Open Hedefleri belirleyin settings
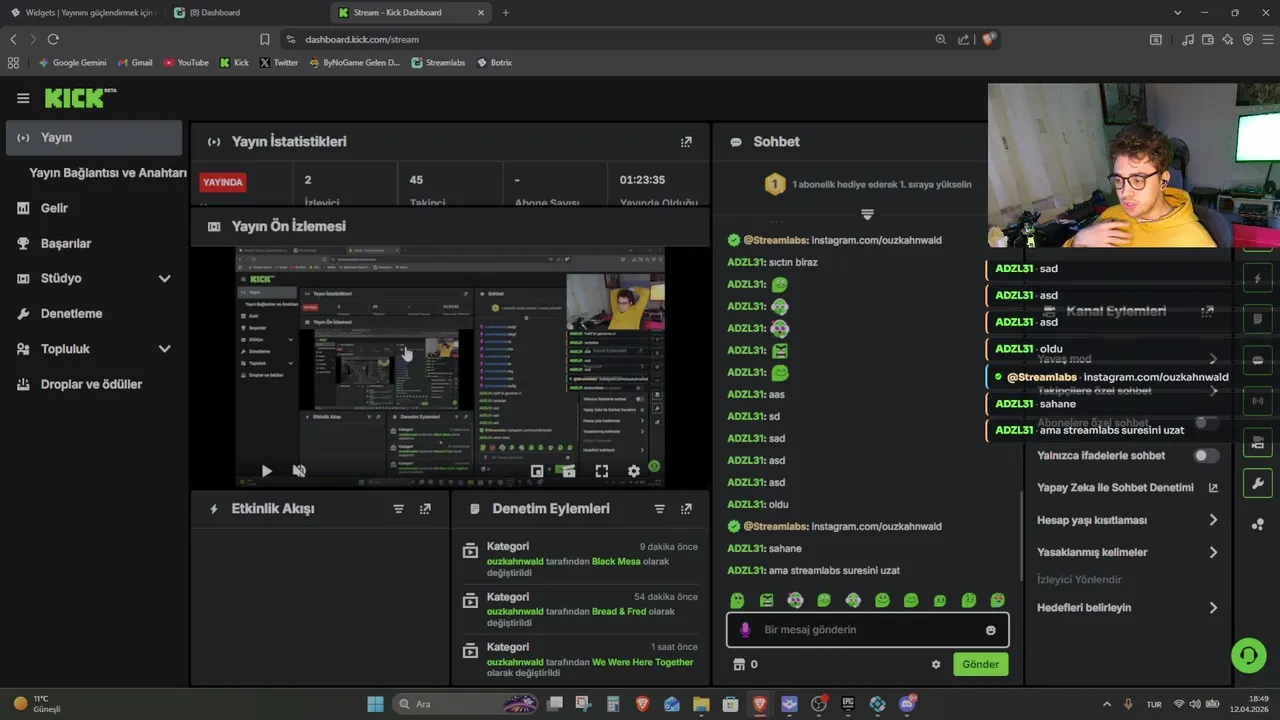The width and height of the screenshot is (1280, 720). point(1128,607)
